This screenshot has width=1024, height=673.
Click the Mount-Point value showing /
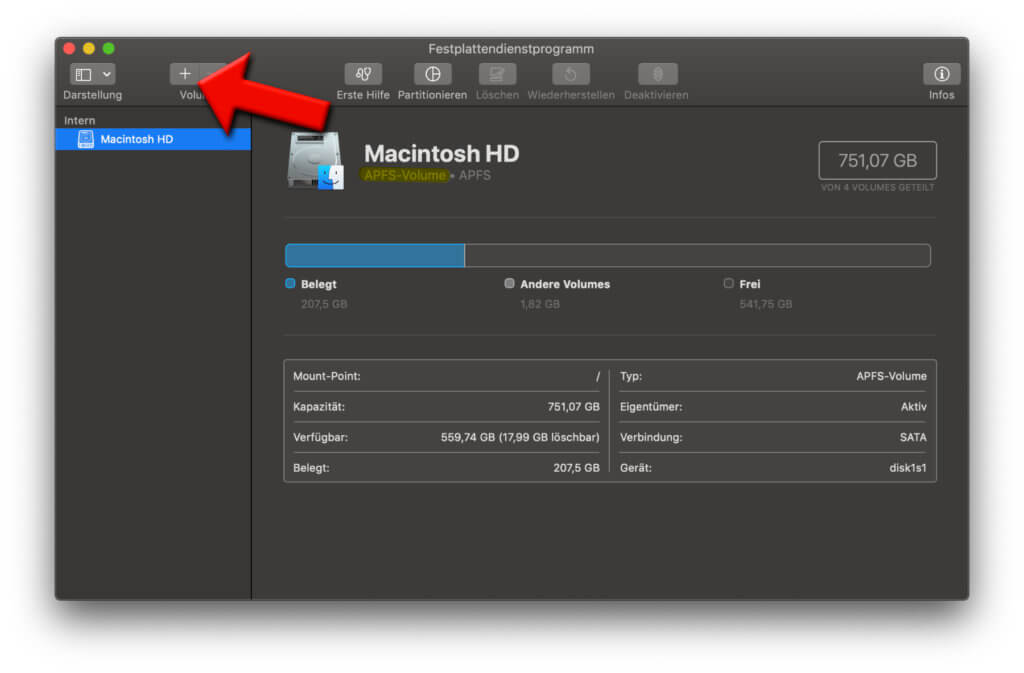point(598,376)
